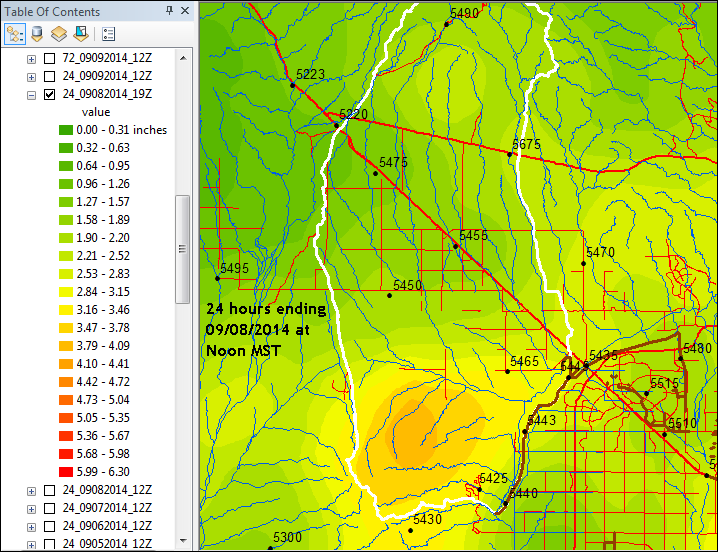Screen dimensions: 718x552
Task: Click the '0.96 - 1.26' legend label
Action: pyautogui.click(x=103, y=184)
